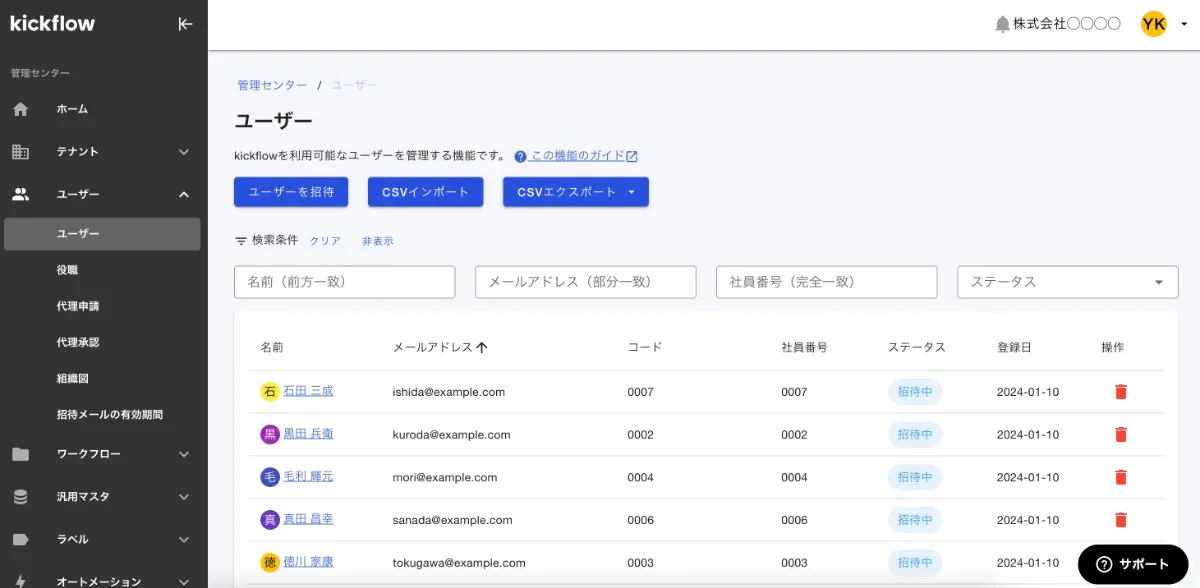
Task: Open account dropdown arrow beside YK avatar
Action: (x=1183, y=24)
